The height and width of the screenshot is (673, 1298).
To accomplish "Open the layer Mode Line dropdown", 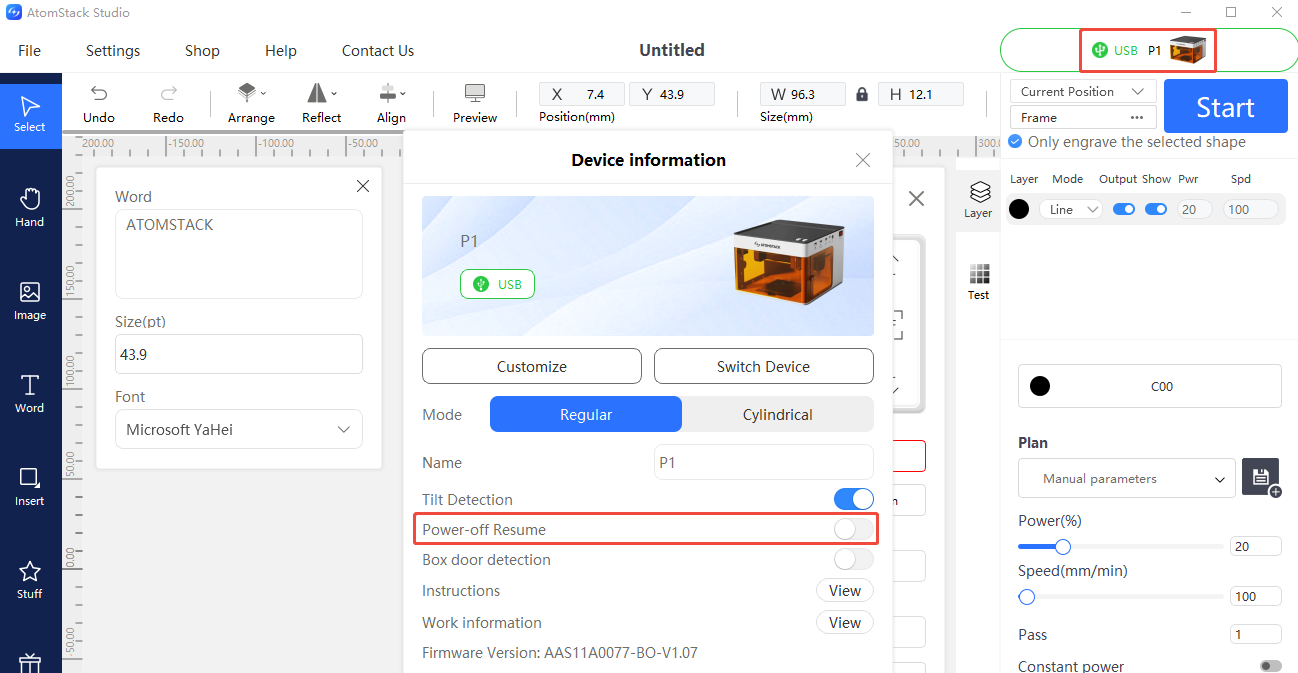I will tap(1071, 209).
